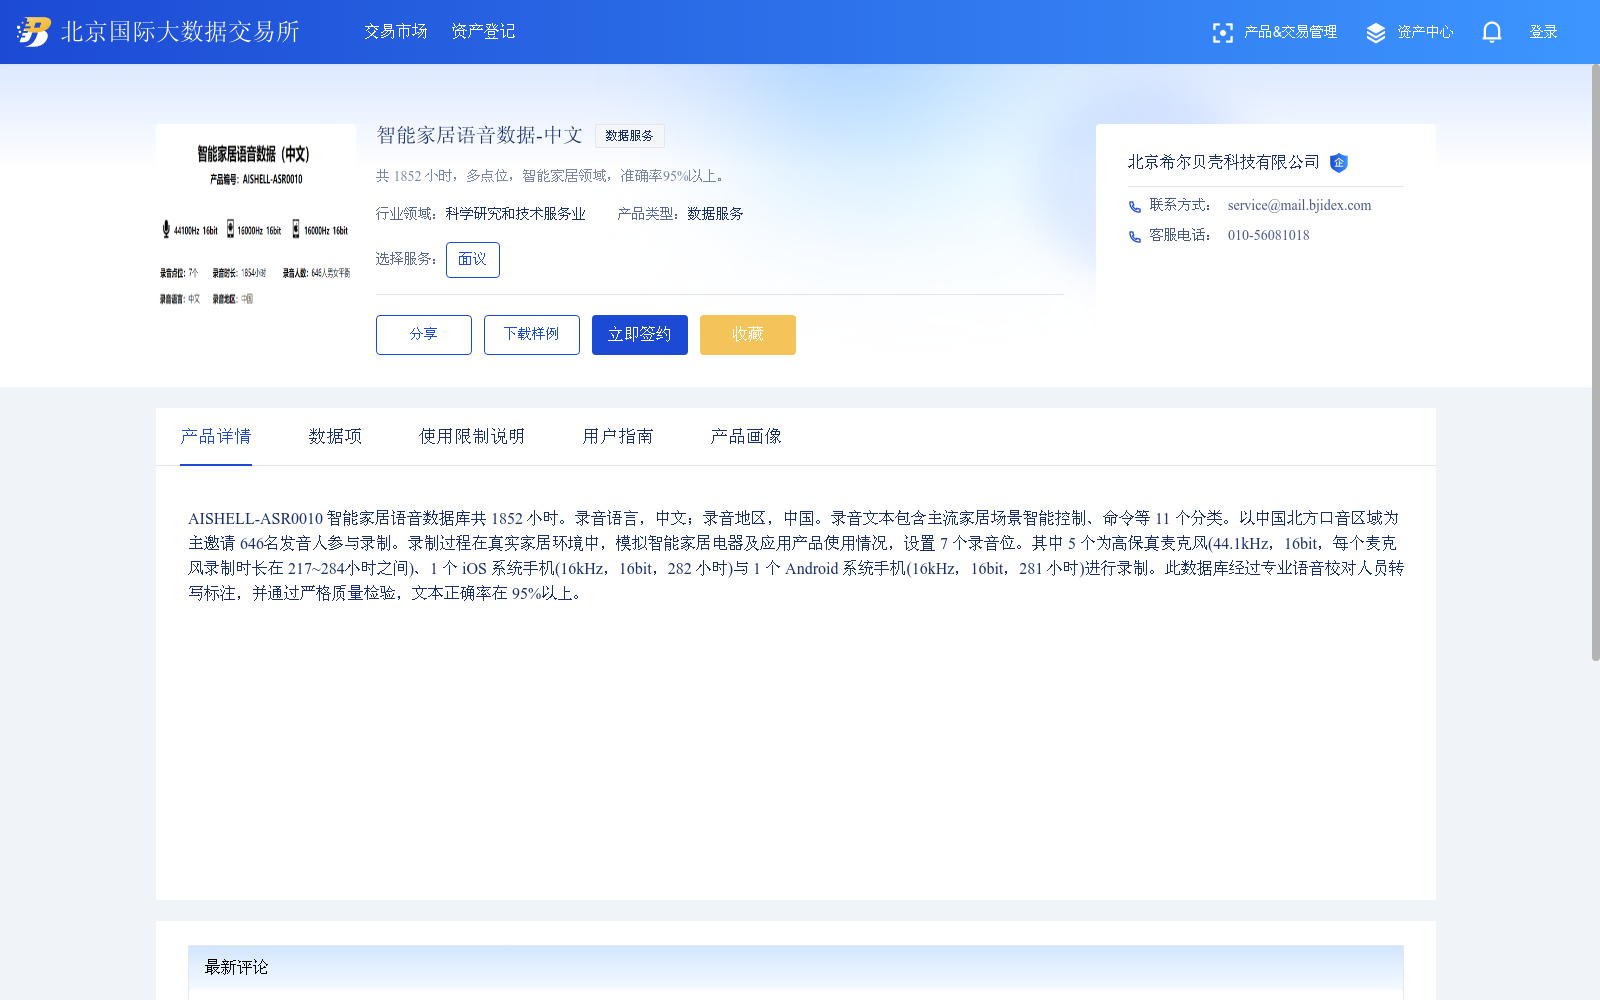Click the exchange logo icon in header
The height and width of the screenshot is (1000, 1600).
click(33, 32)
